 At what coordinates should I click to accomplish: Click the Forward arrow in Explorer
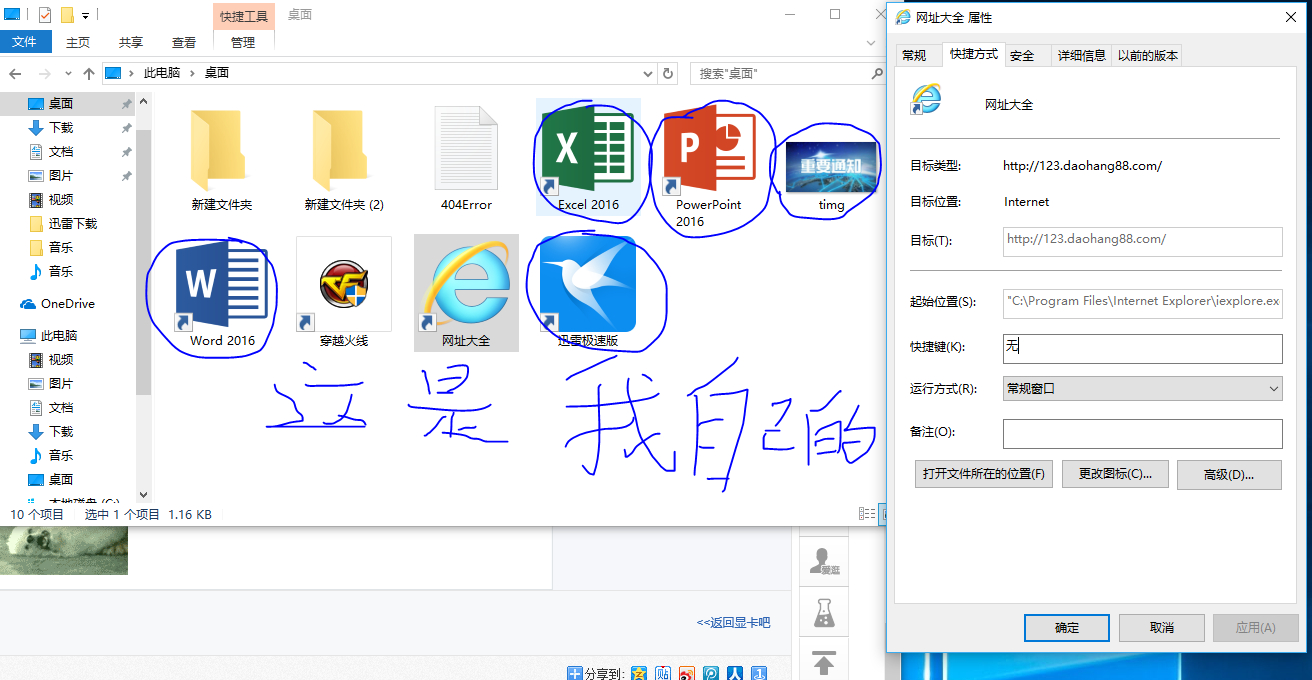click(x=44, y=74)
